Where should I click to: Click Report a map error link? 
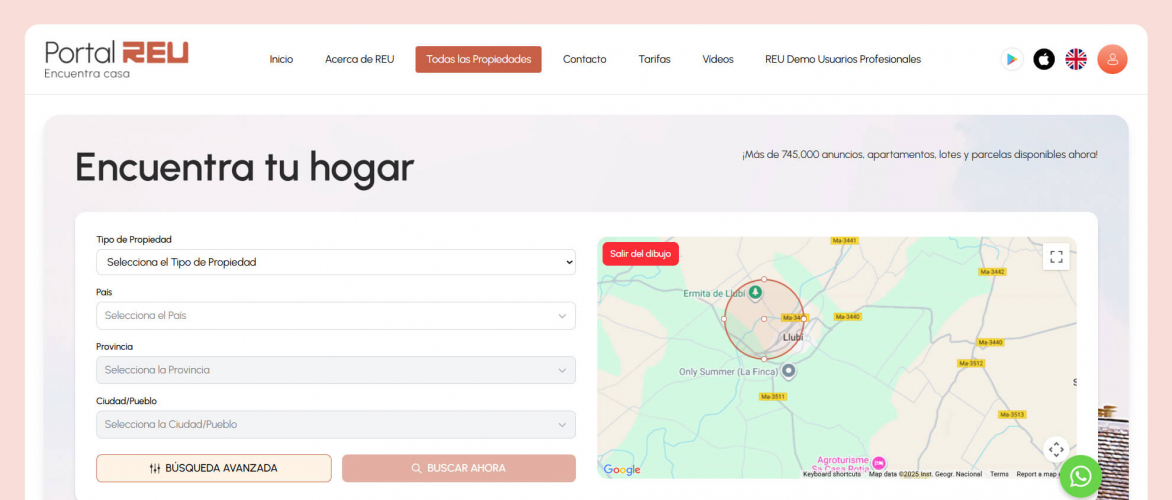pyautogui.click(x=1037, y=474)
